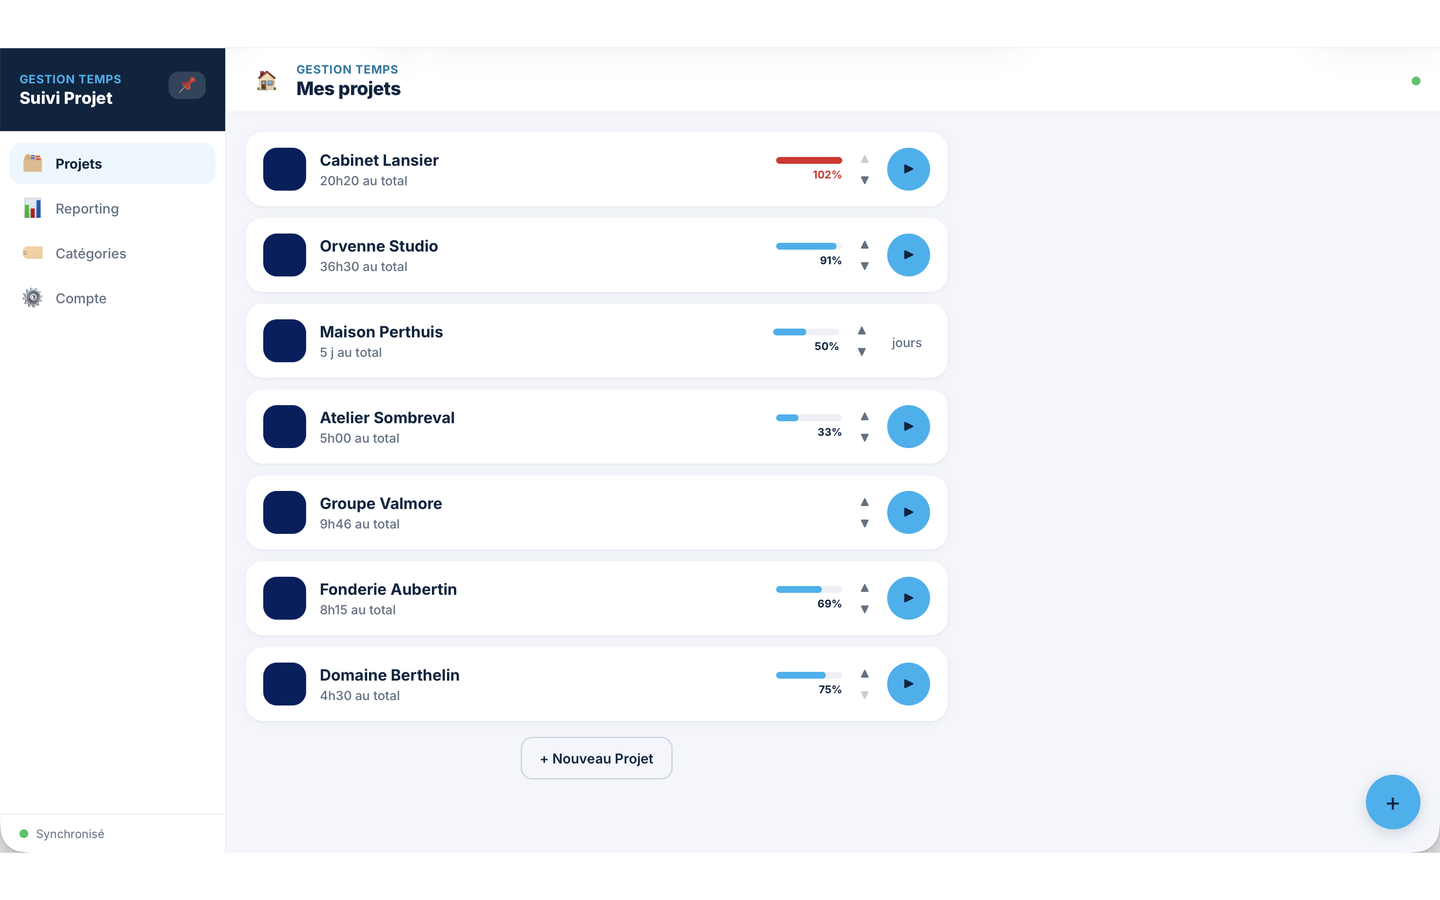
Task: Click the floating blue plus button
Action: coord(1393,802)
